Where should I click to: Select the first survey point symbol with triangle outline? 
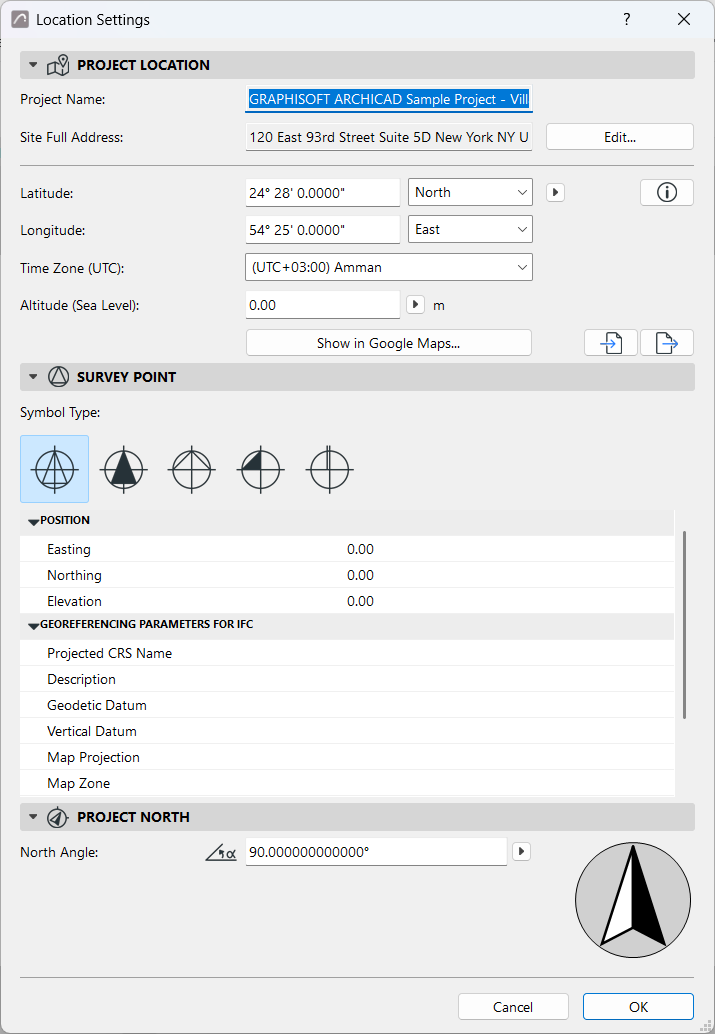coord(55,469)
